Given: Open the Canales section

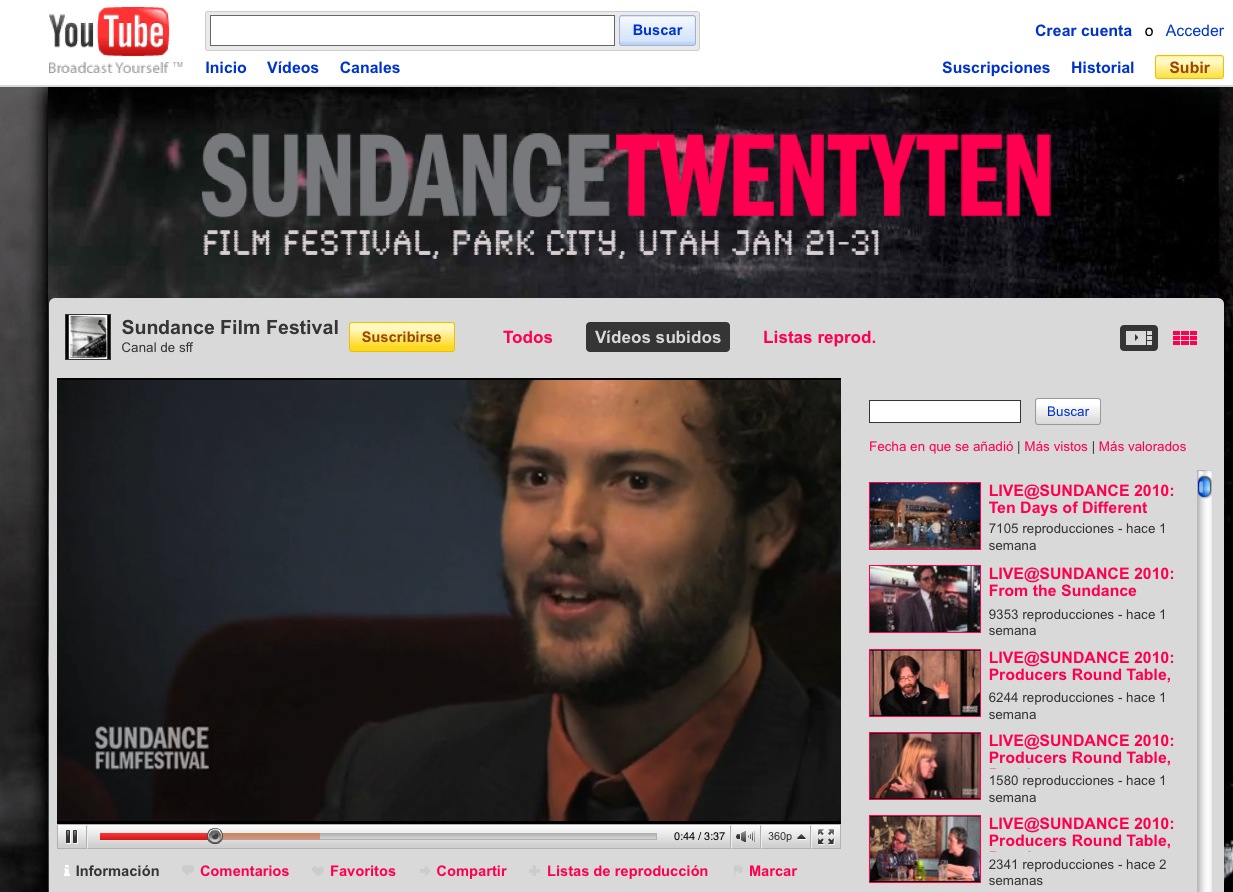Looking at the screenshot, I should [370, 68].
